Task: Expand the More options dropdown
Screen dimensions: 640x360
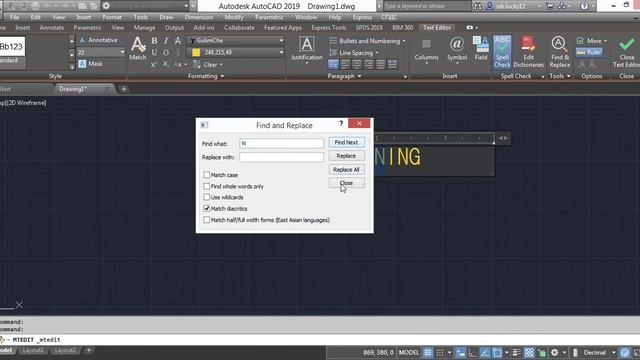Action: 605,41
